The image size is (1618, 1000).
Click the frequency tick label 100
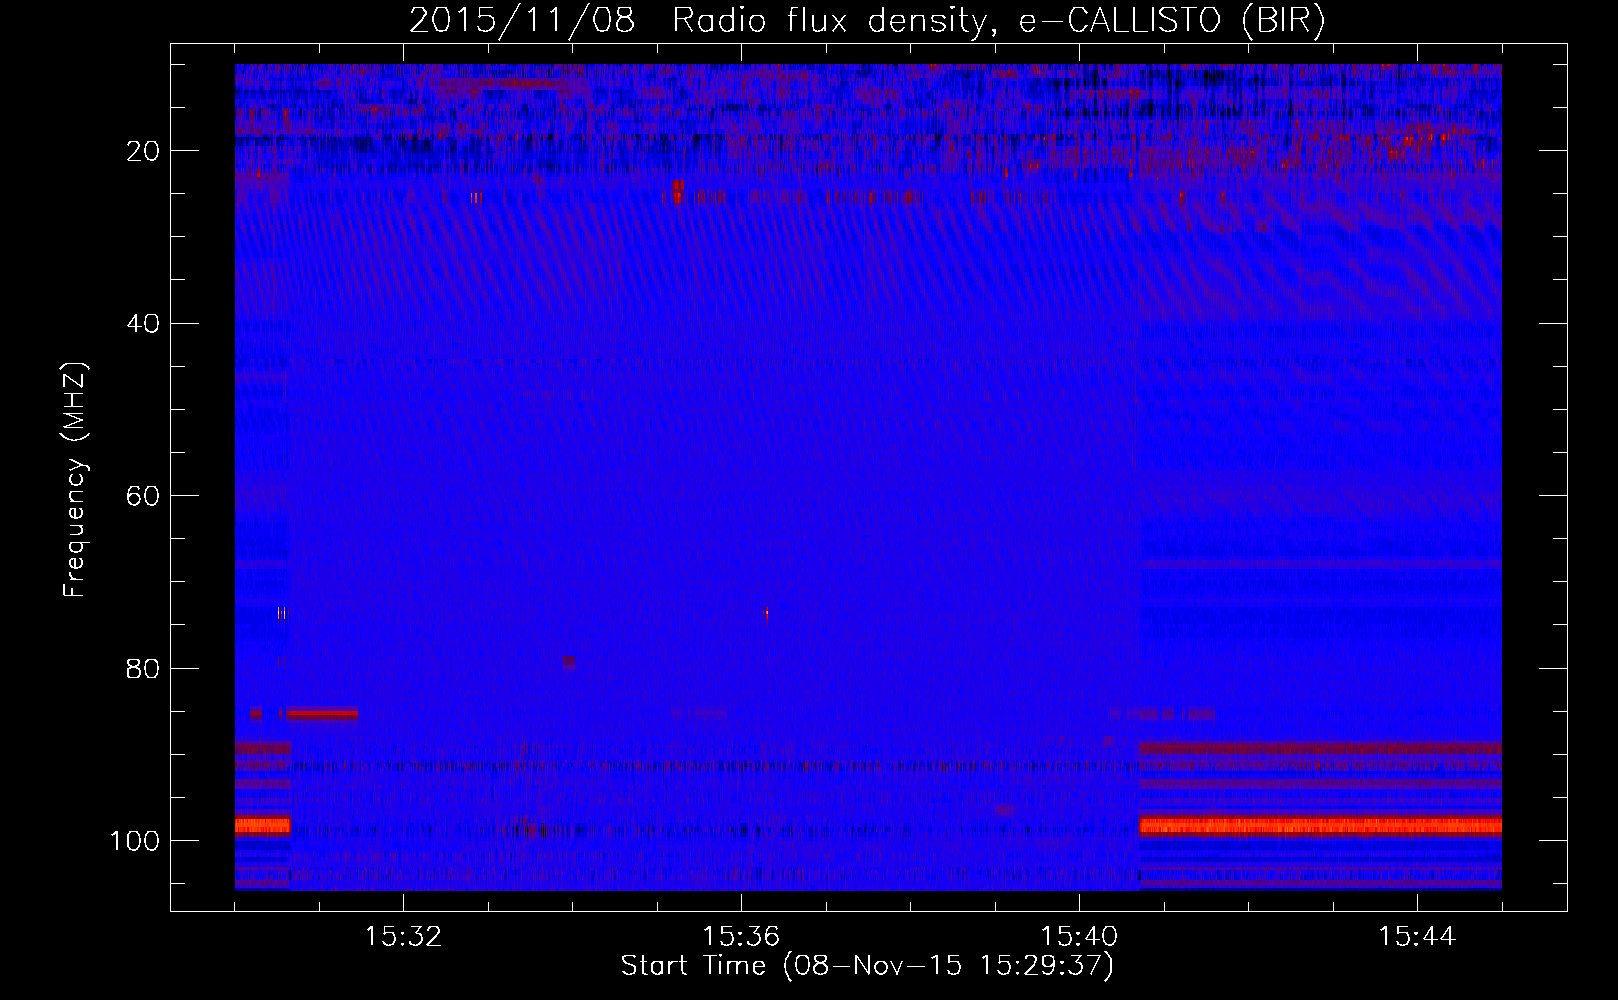coord(137,841)
